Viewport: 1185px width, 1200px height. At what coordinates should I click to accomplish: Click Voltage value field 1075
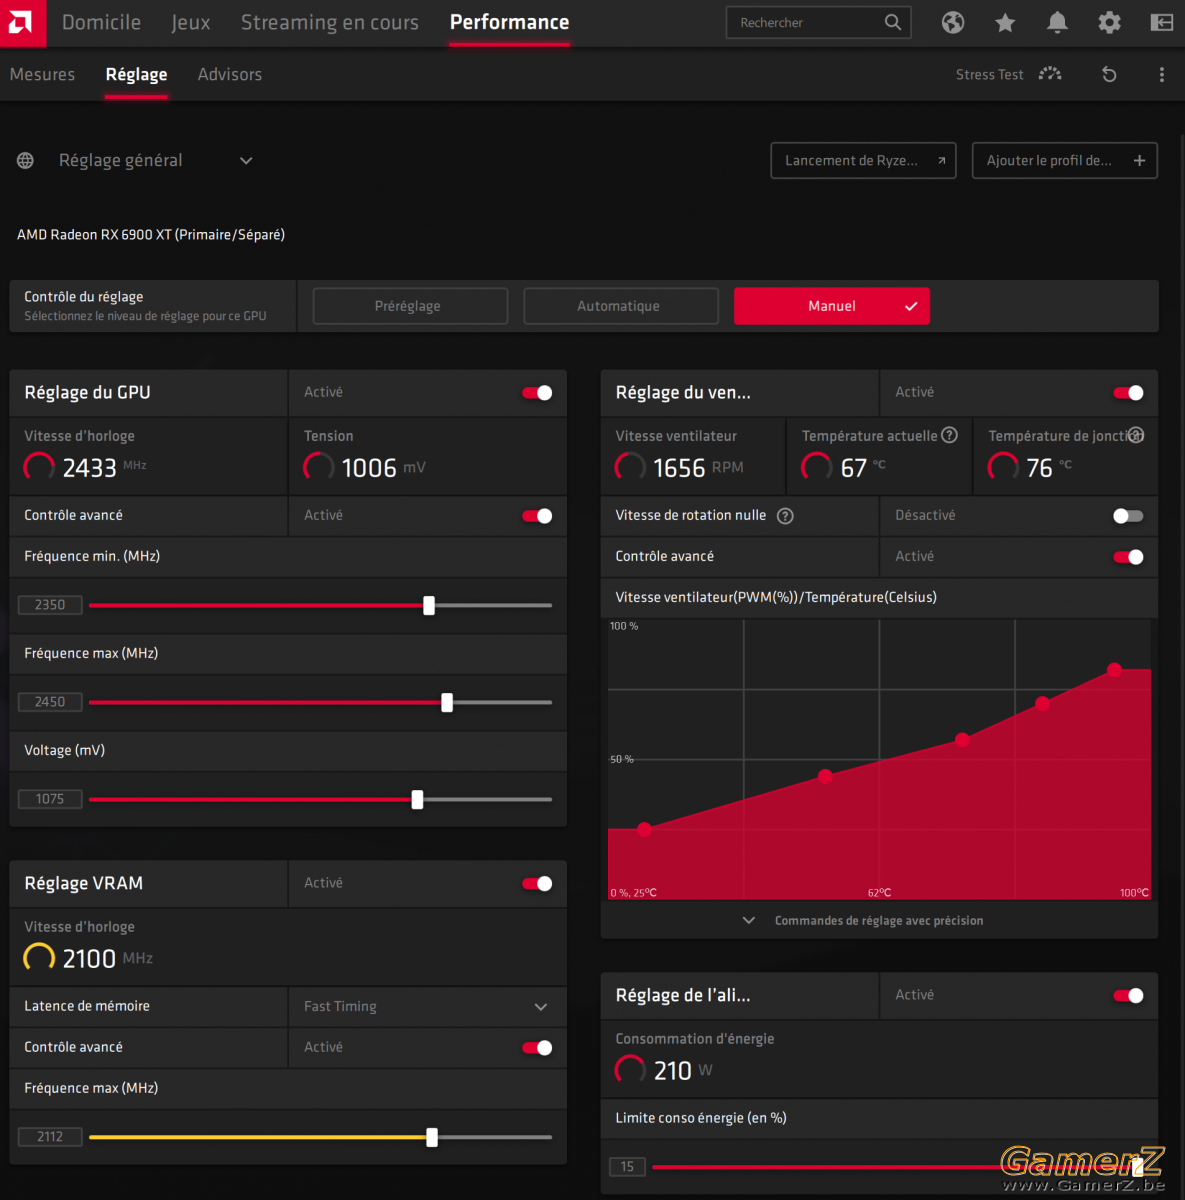(x=50, y=799)
